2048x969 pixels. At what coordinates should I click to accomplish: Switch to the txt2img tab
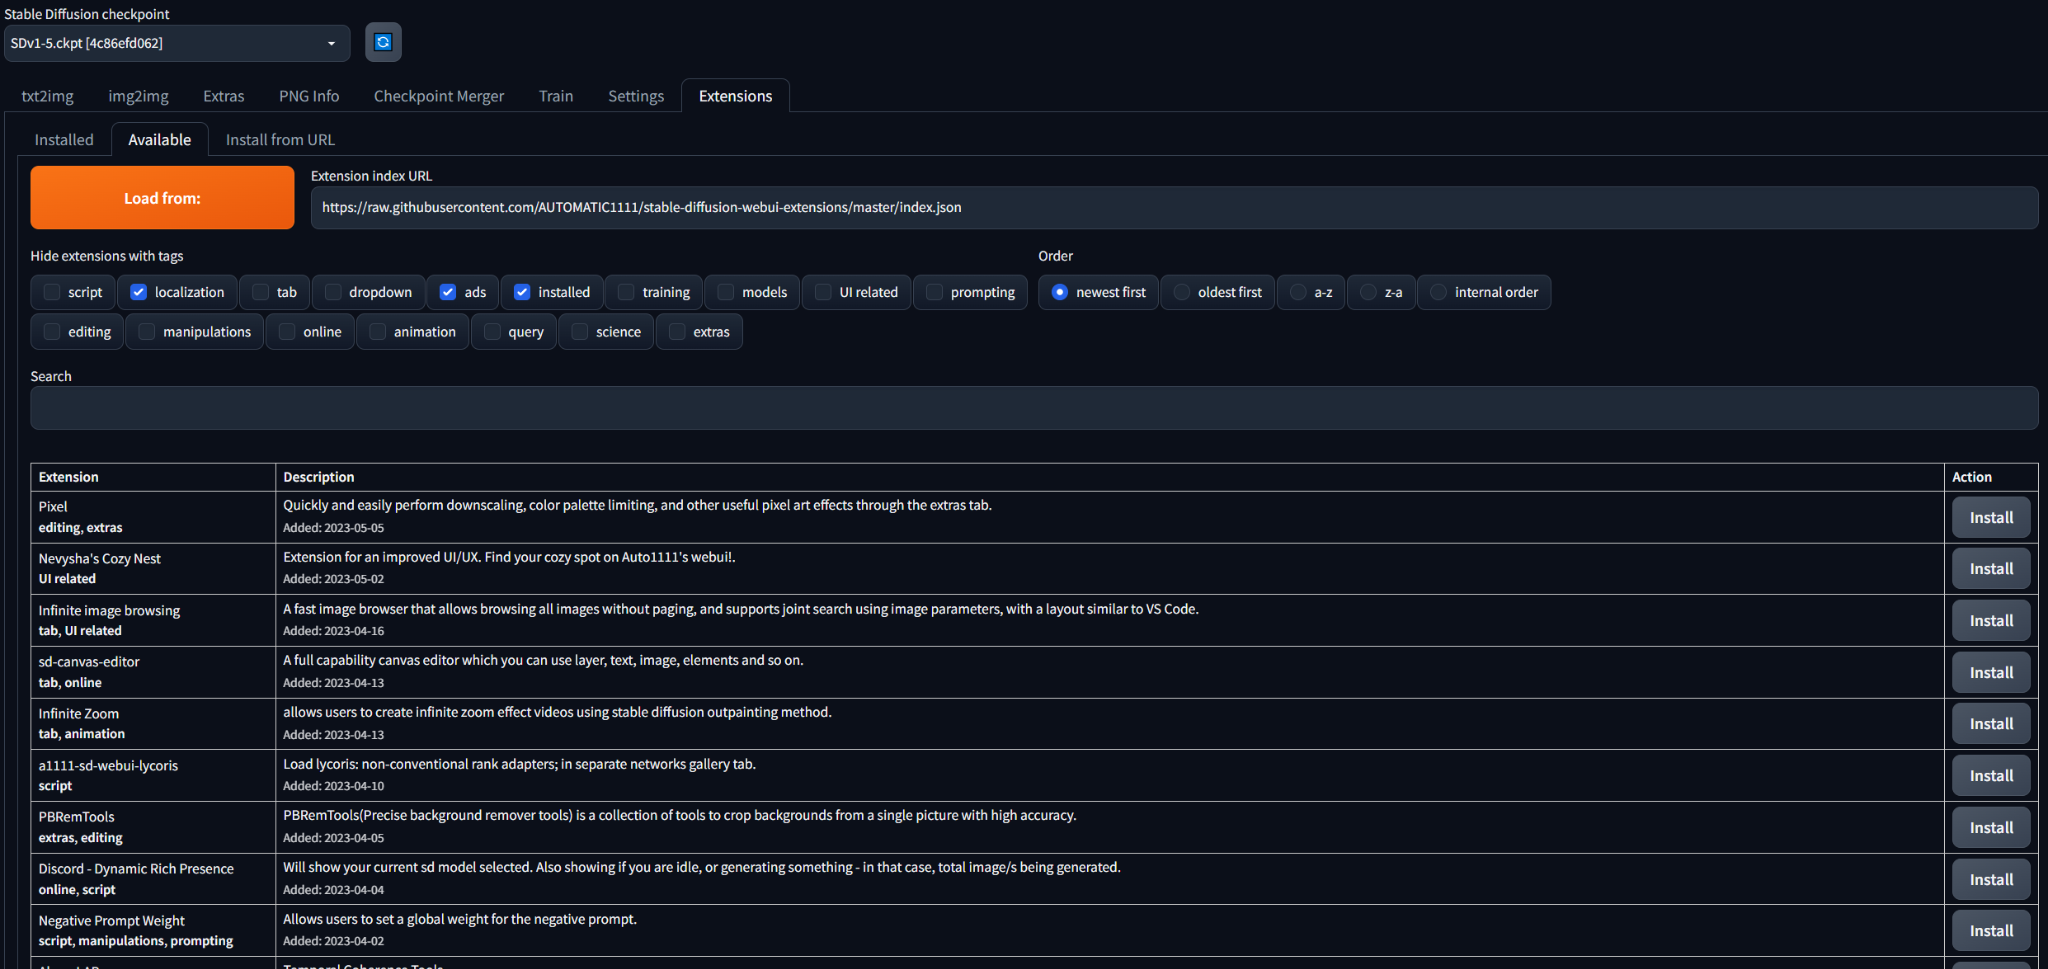[x=47, y=96]
